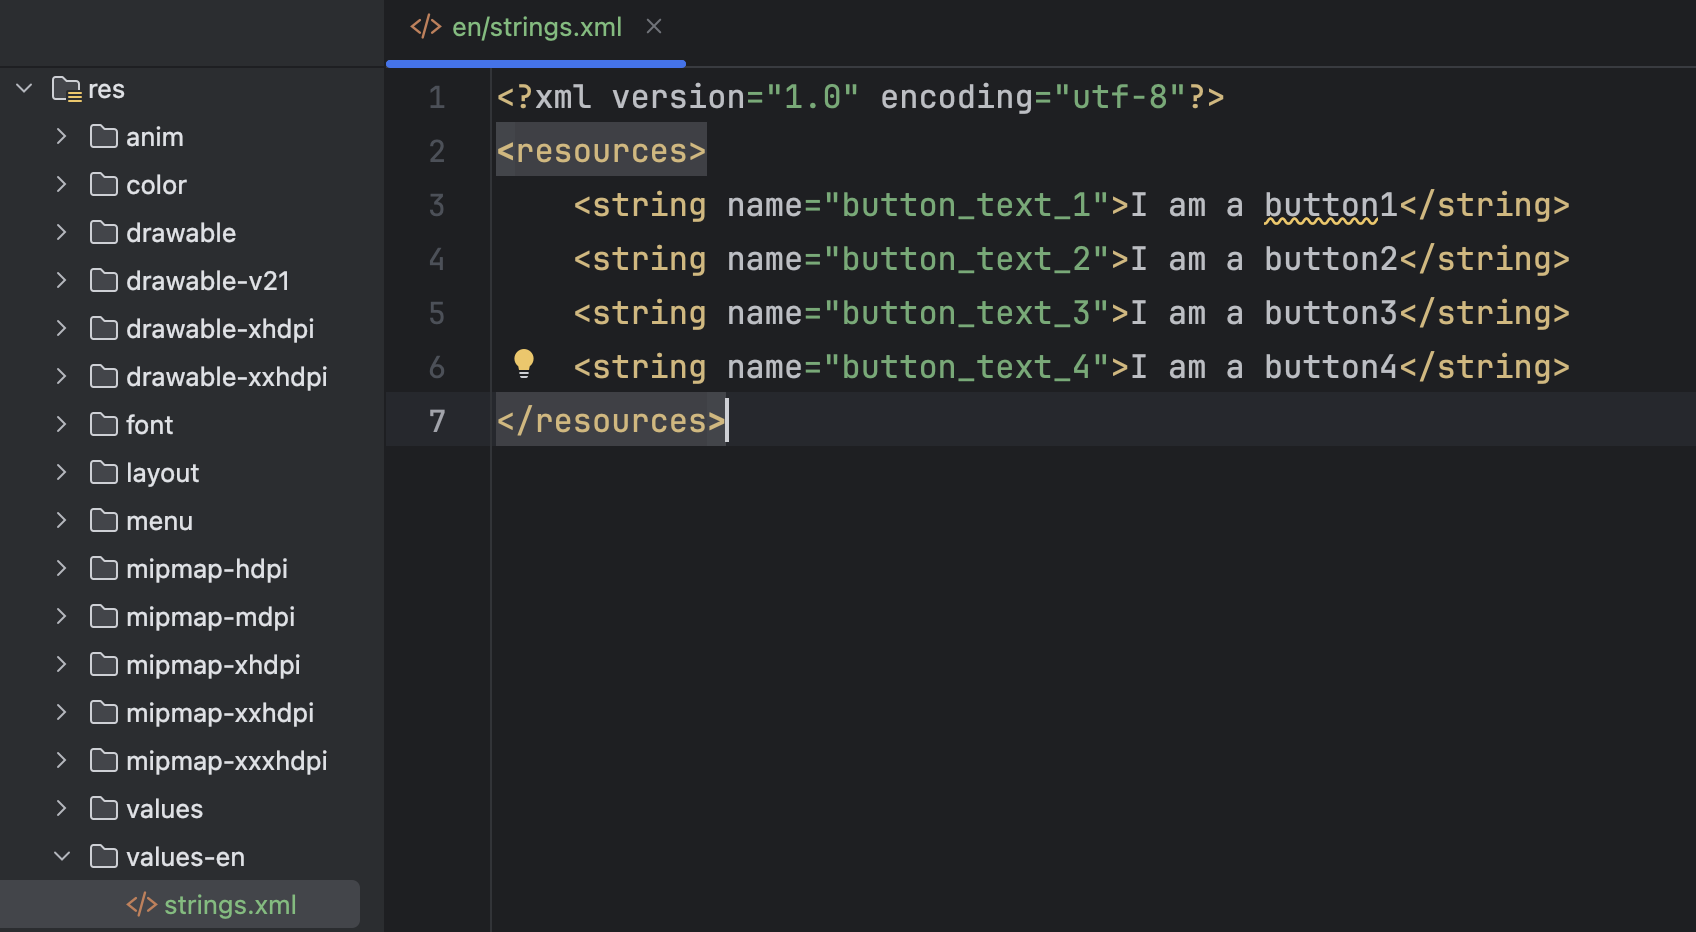Click the encoding "utf-8" value on line 1
Screen dimensions: 1696x932
point(1120,97)
